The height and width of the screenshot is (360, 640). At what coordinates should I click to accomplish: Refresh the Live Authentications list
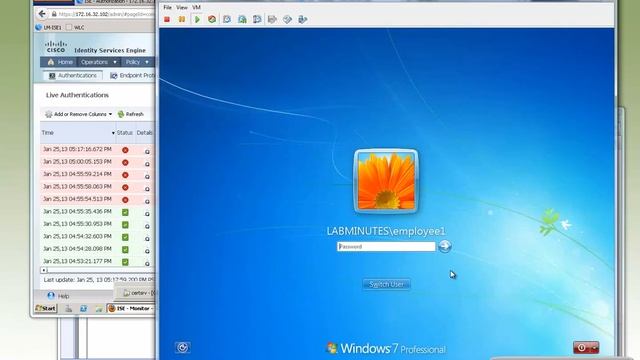coord(131,114)
